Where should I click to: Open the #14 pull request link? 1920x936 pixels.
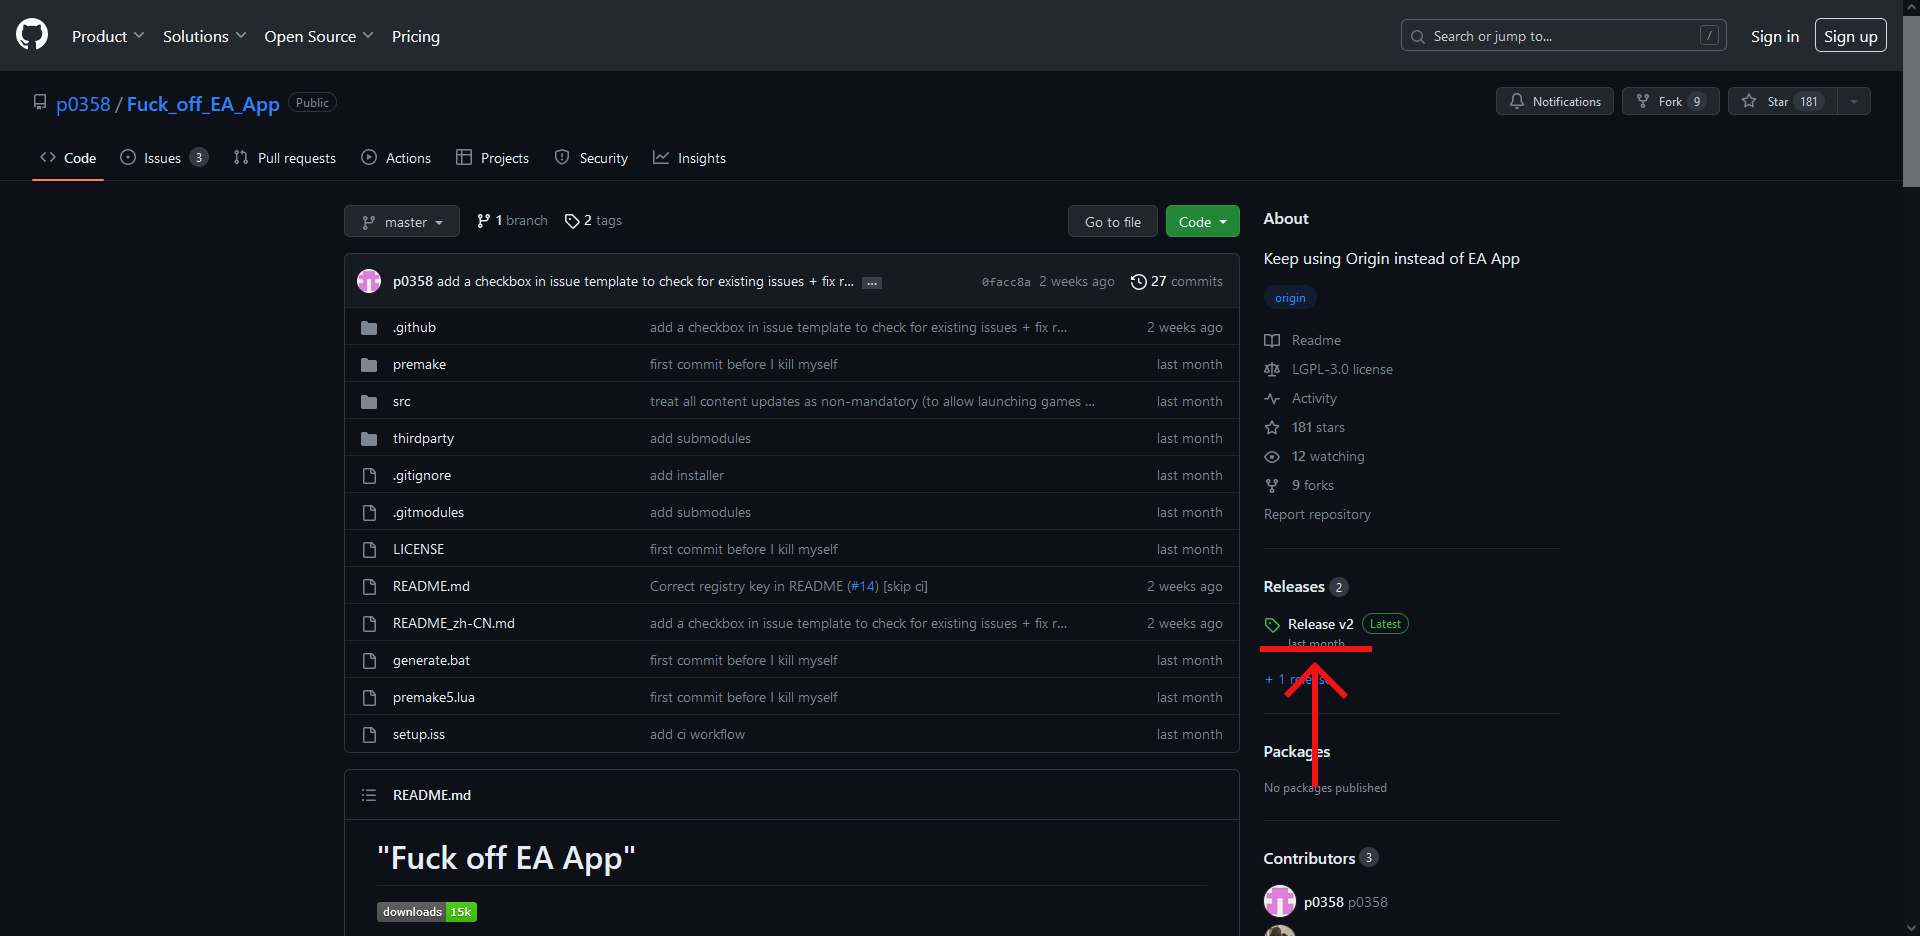(x=863, y=586)
